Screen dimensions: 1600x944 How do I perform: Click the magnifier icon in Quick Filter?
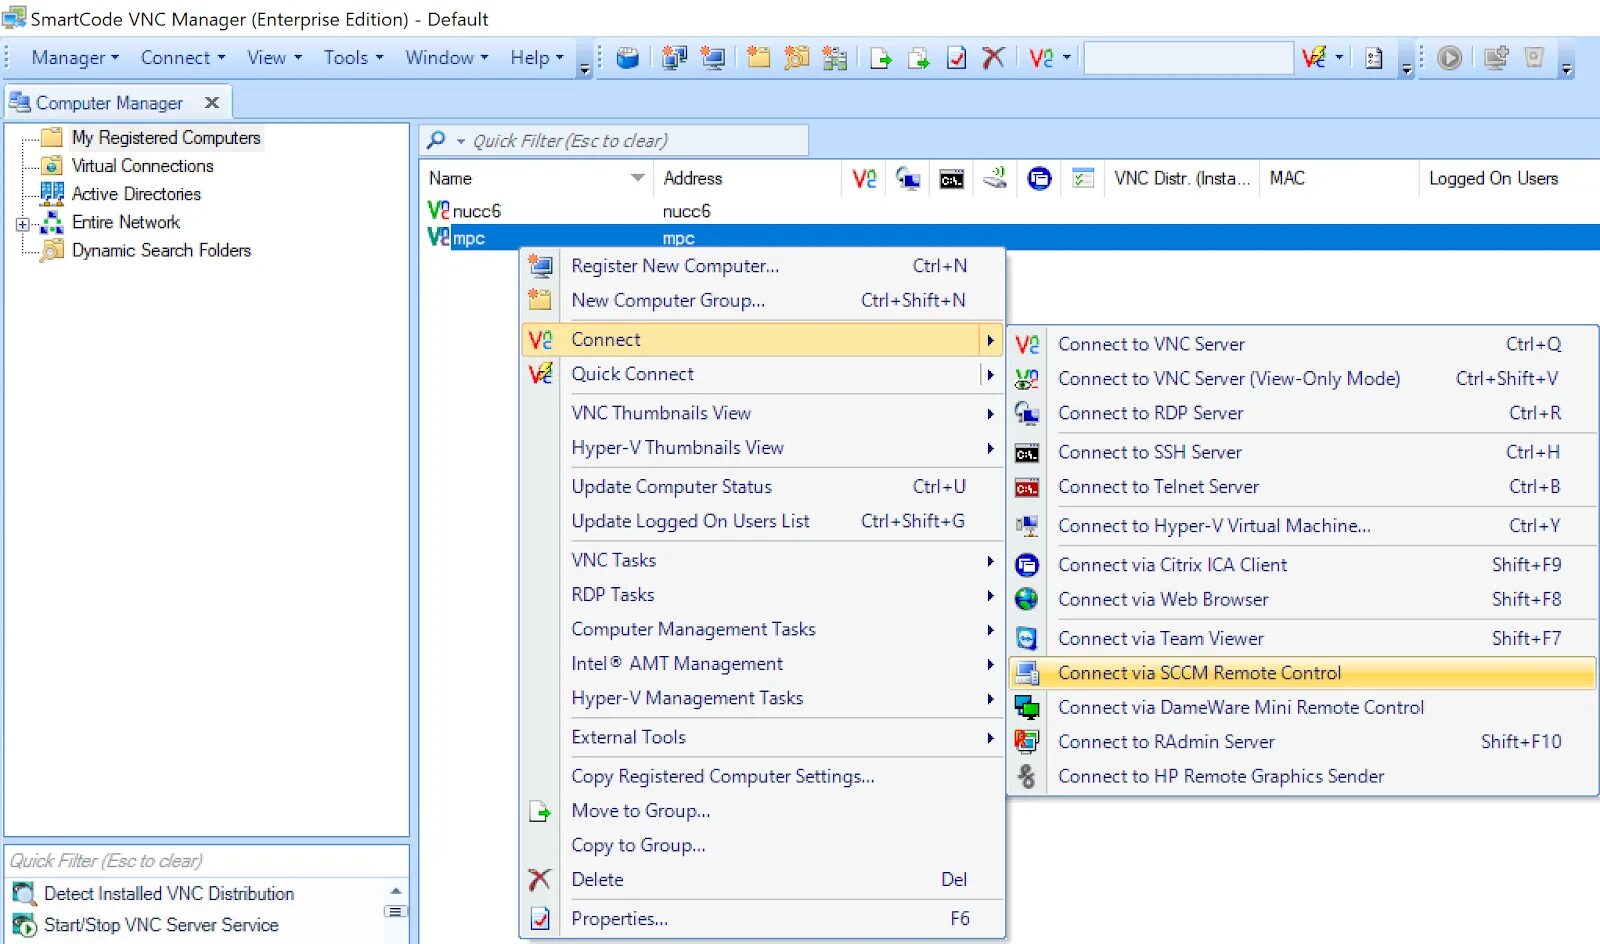(x=437, y=140)
